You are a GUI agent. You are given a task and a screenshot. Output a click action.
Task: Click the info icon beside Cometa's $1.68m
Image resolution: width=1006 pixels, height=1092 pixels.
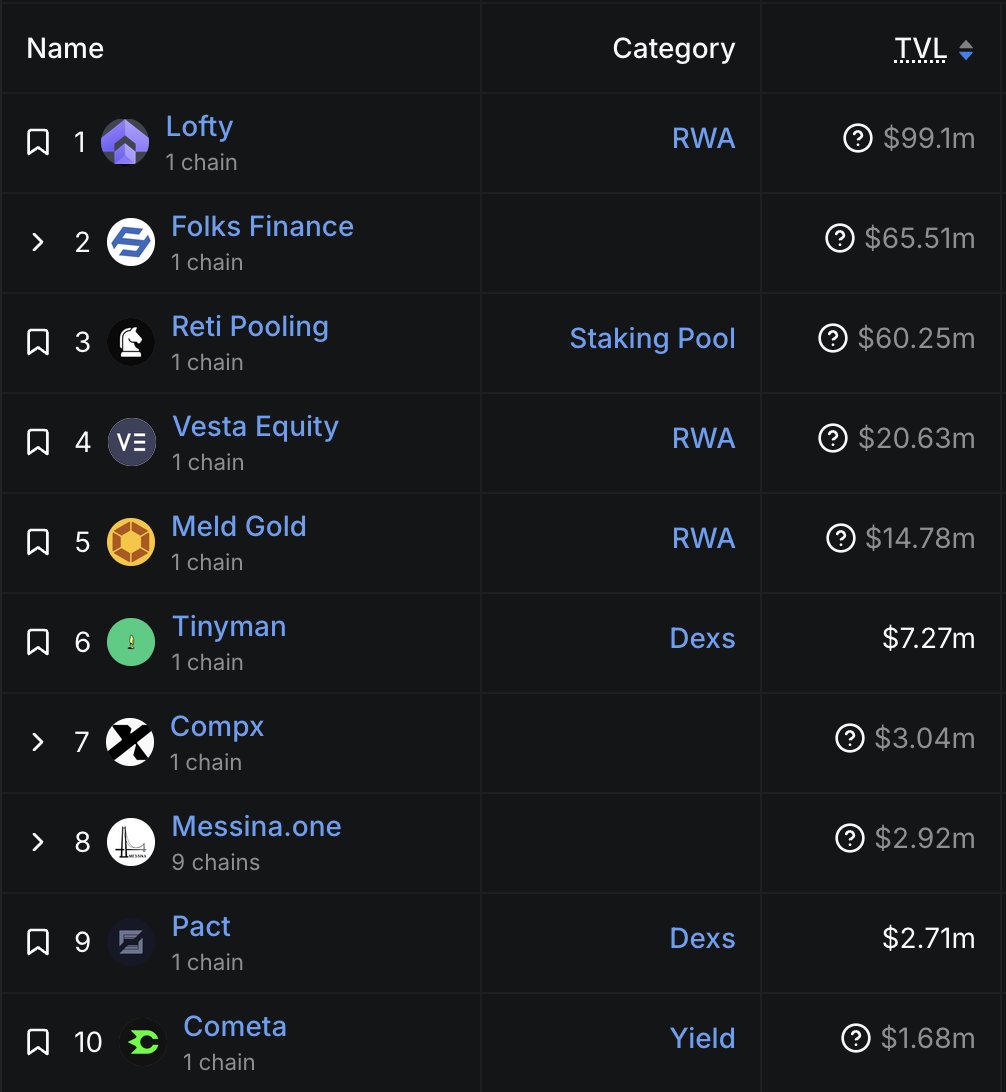pos(856,1039)
